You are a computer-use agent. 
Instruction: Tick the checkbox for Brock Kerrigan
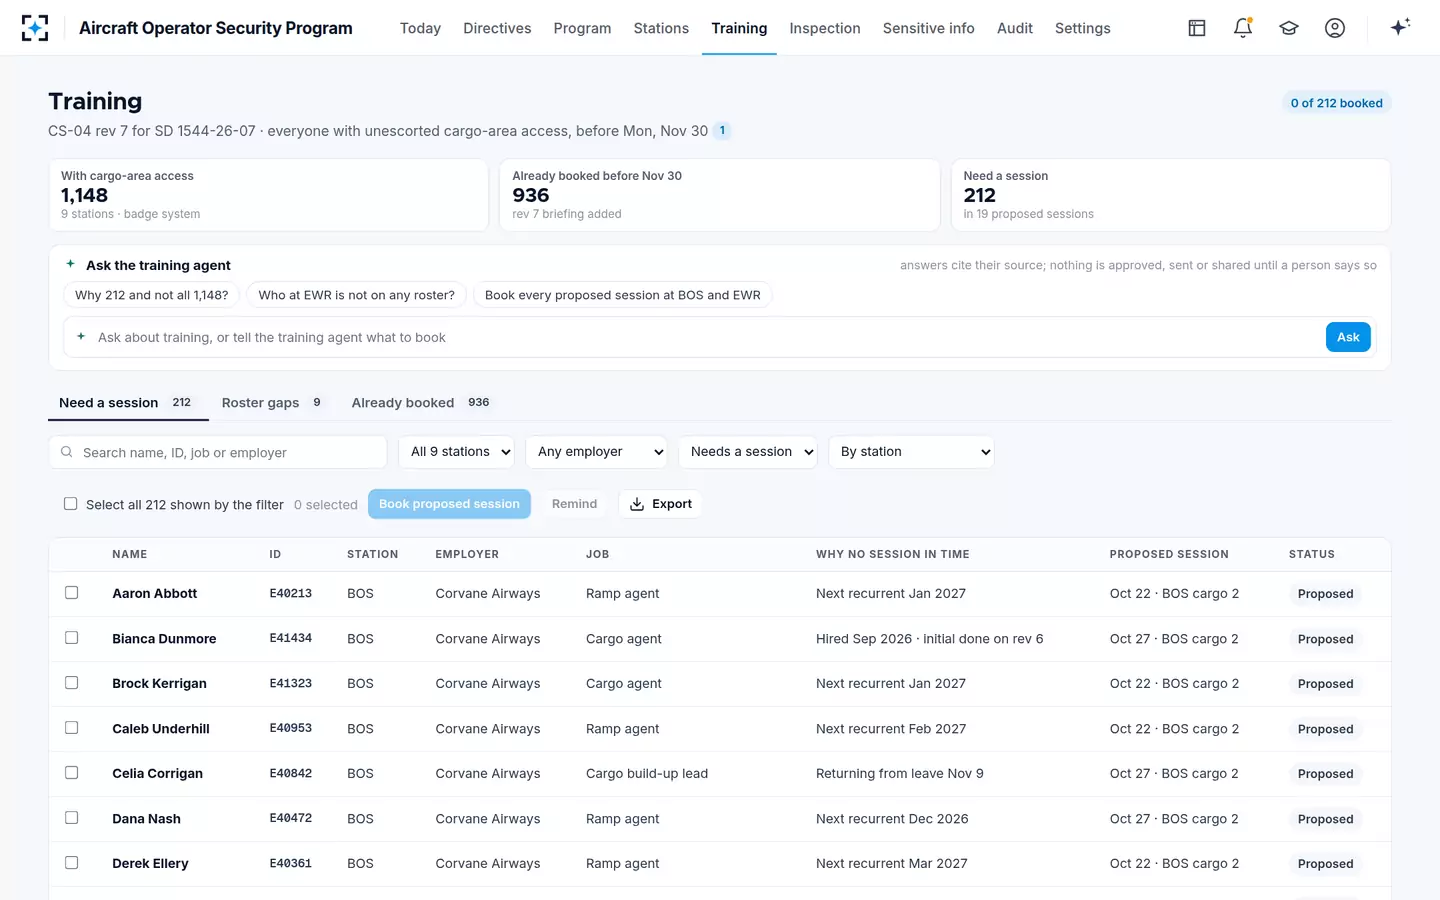click(x=72, y=683)
